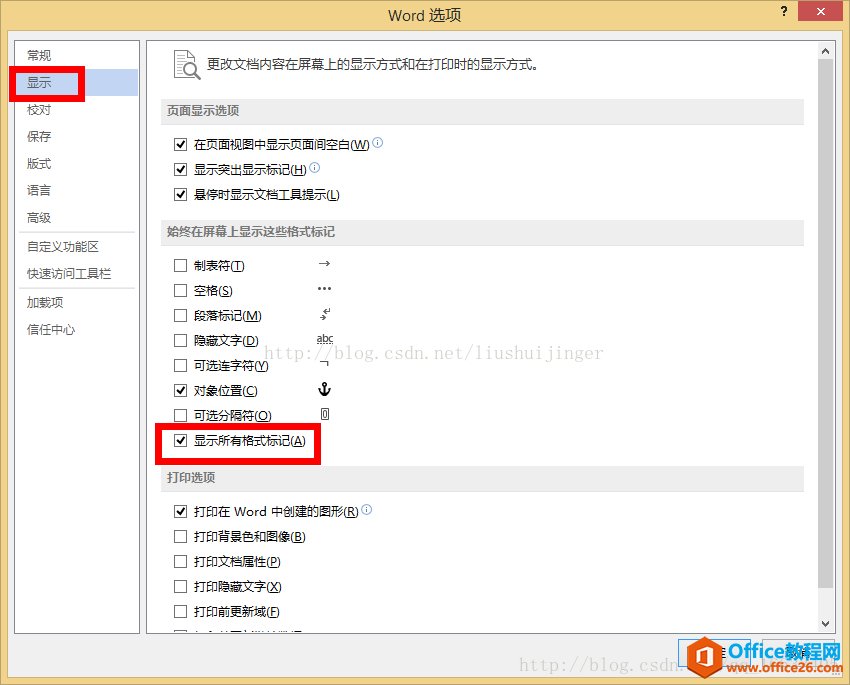Click the anchor object position icon
The width and height of the screenshot is (850, 685).
(324, 389)
